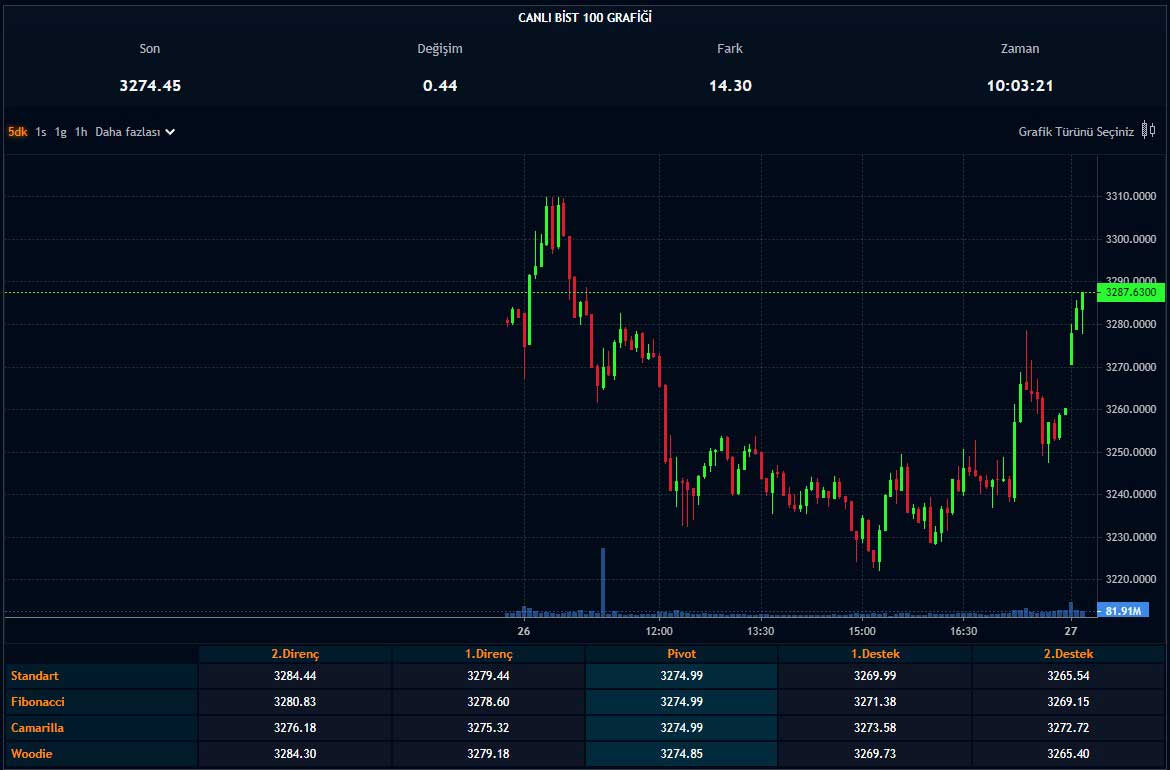
Task: Click Fibonacci 2.Direnç value 3280.83
Action: click(295, 702)
